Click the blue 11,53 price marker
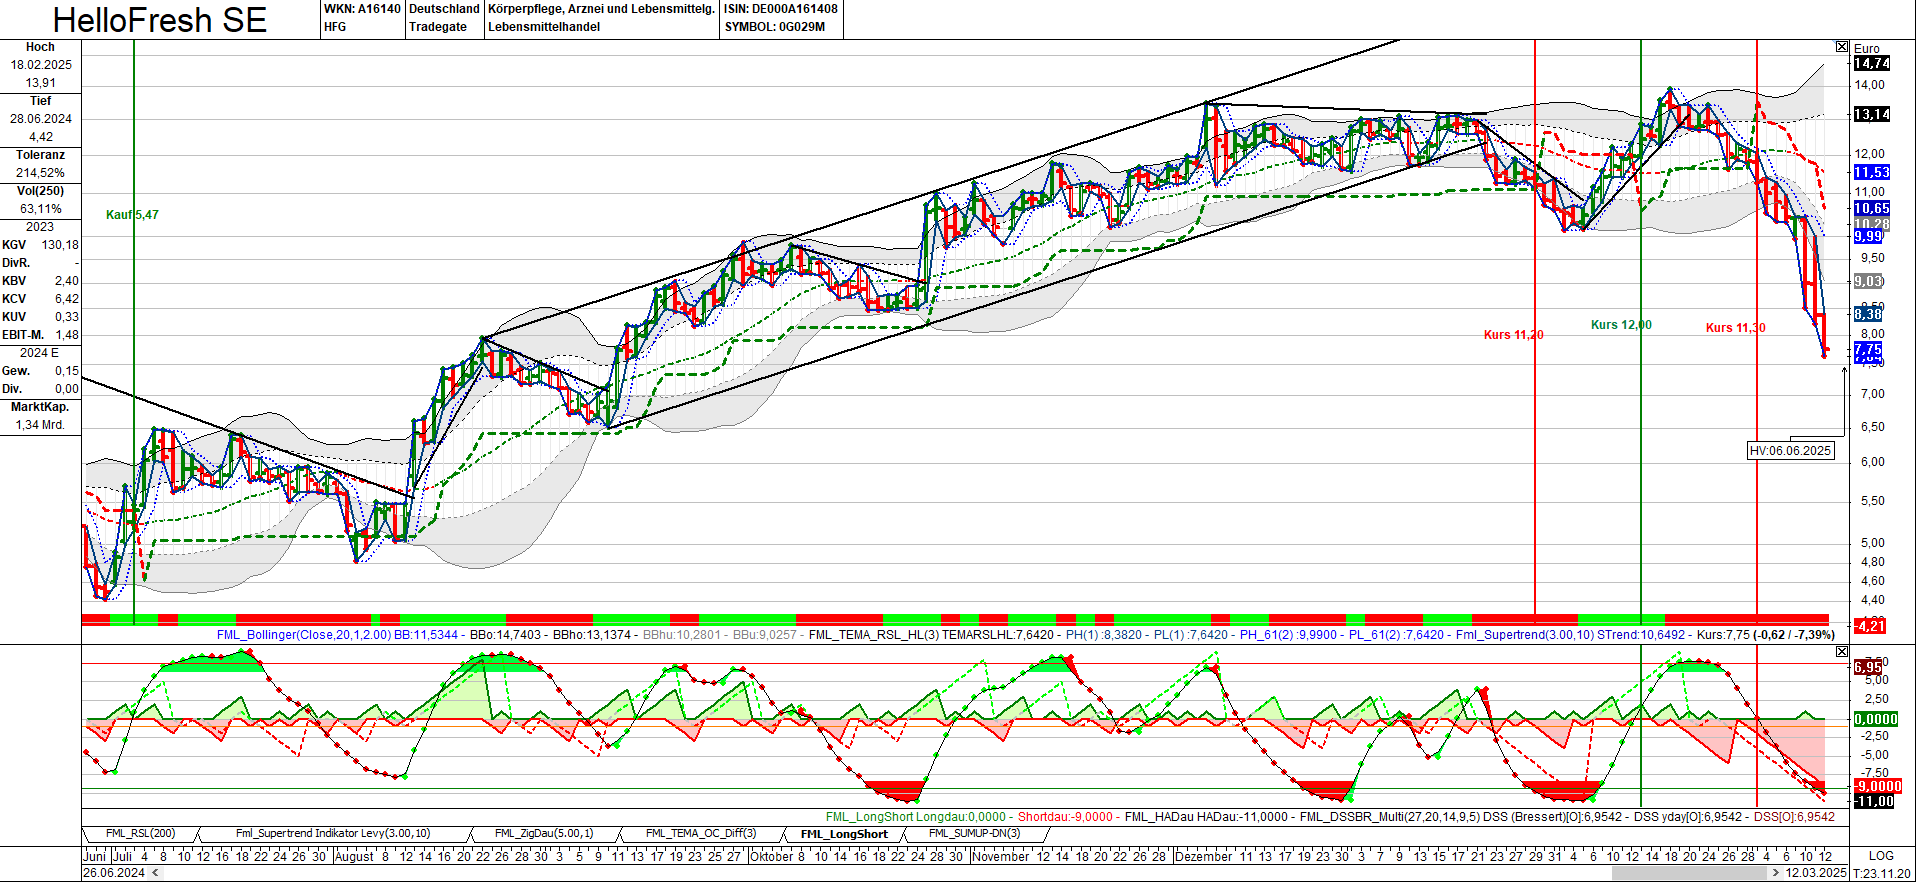Screen dimensions: 1916x882 point(1871,172)
